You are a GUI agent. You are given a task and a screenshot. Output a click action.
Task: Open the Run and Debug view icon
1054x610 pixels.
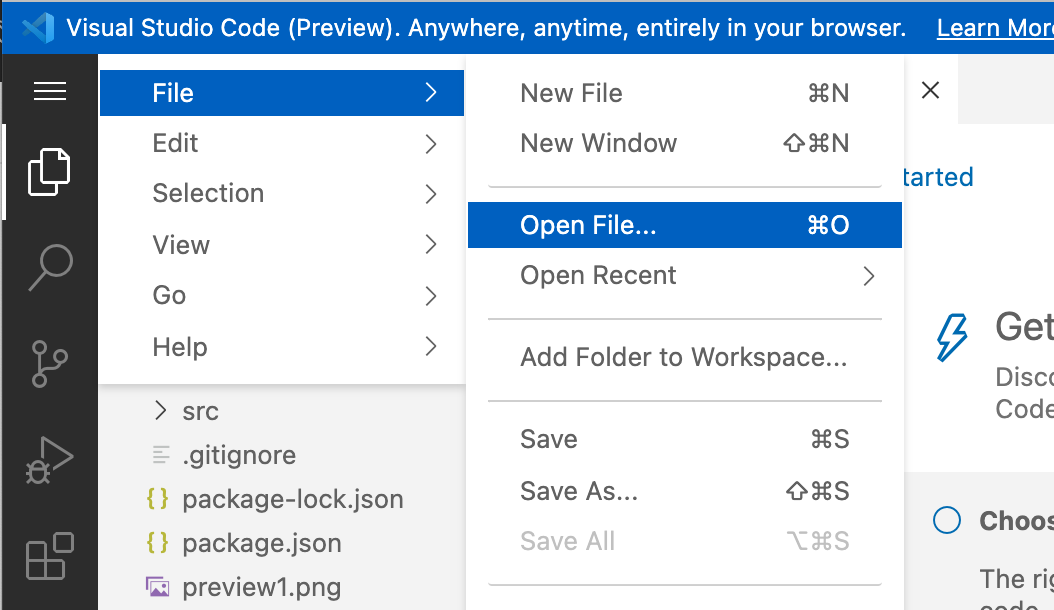coord(50,460)
